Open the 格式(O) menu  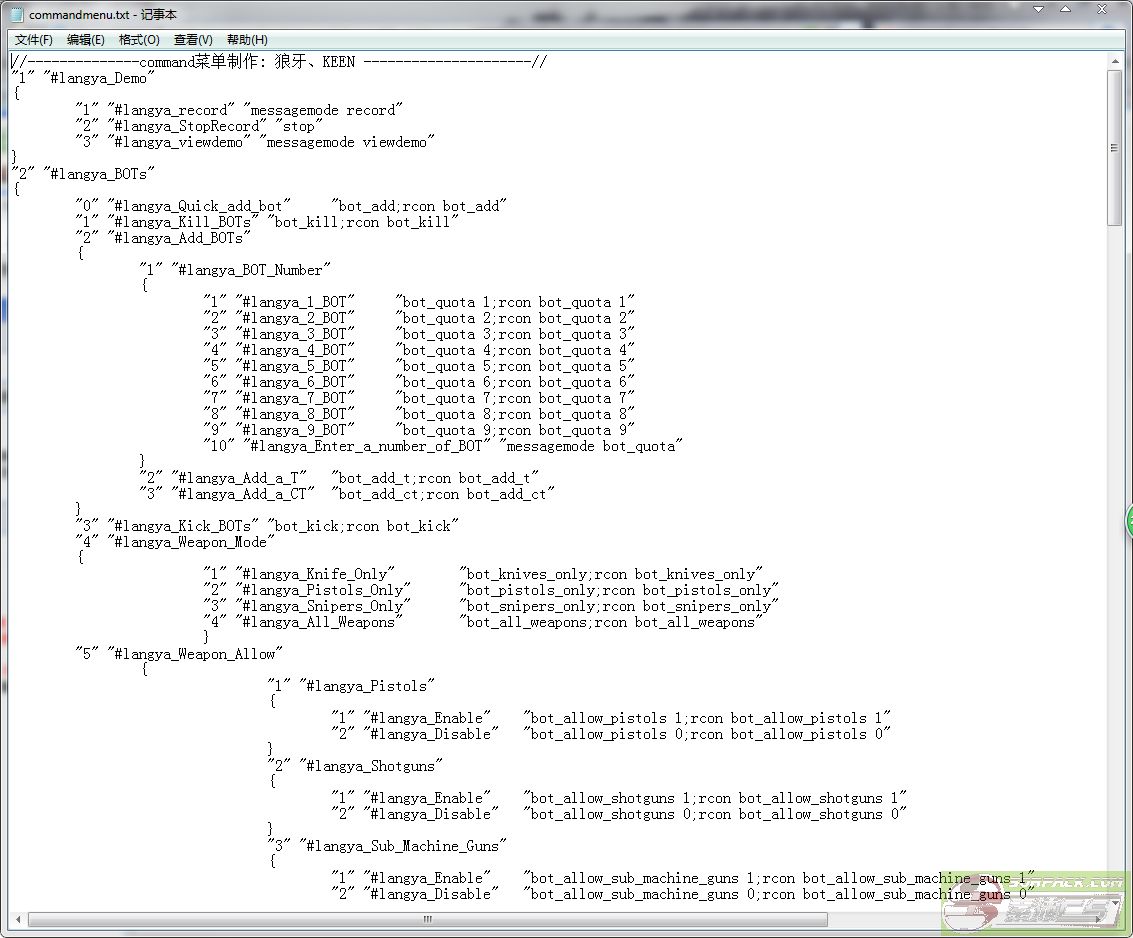138,40
